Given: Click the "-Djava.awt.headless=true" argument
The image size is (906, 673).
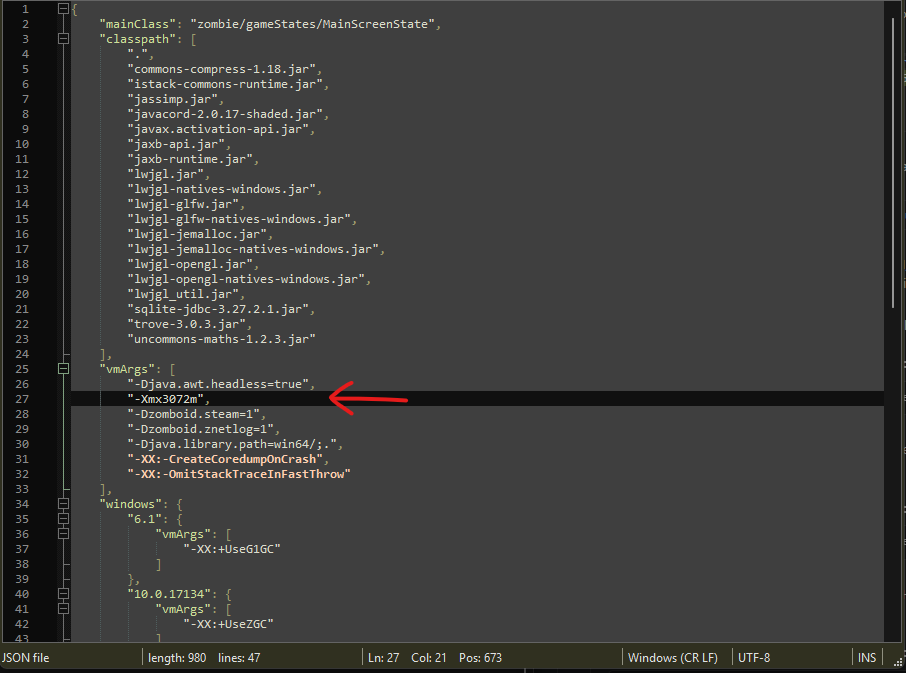Looking at the screenshot, I should 218,384.
